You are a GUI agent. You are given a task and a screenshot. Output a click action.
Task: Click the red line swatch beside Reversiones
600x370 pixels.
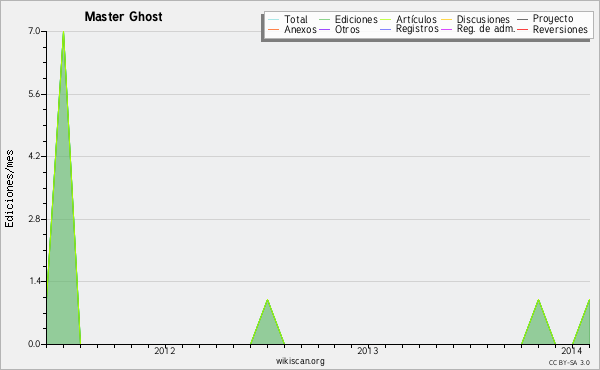[522, 29]
